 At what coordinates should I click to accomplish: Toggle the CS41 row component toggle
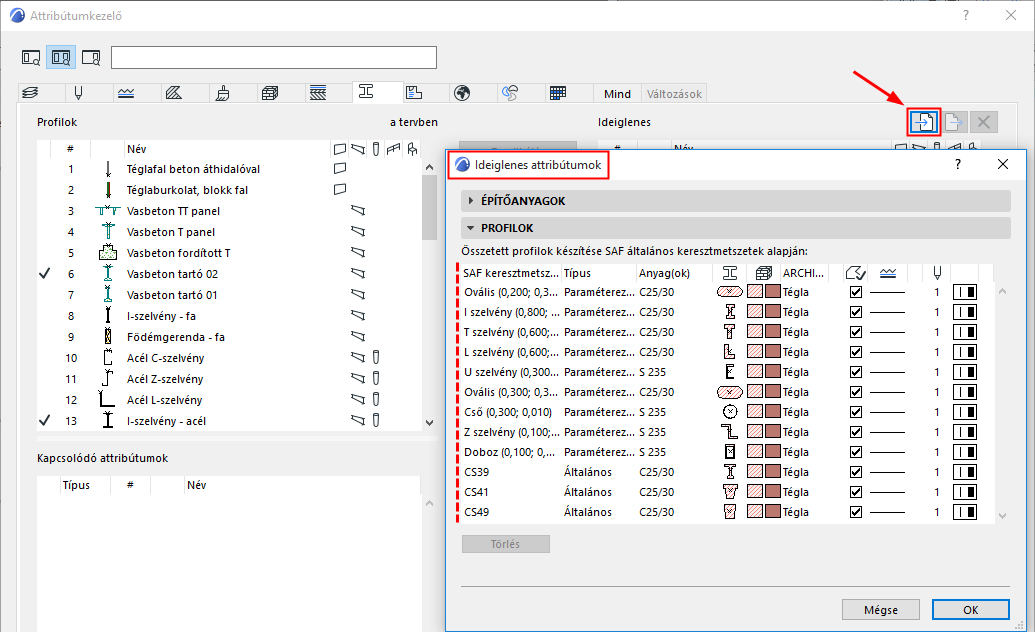[x=965, y=492]
